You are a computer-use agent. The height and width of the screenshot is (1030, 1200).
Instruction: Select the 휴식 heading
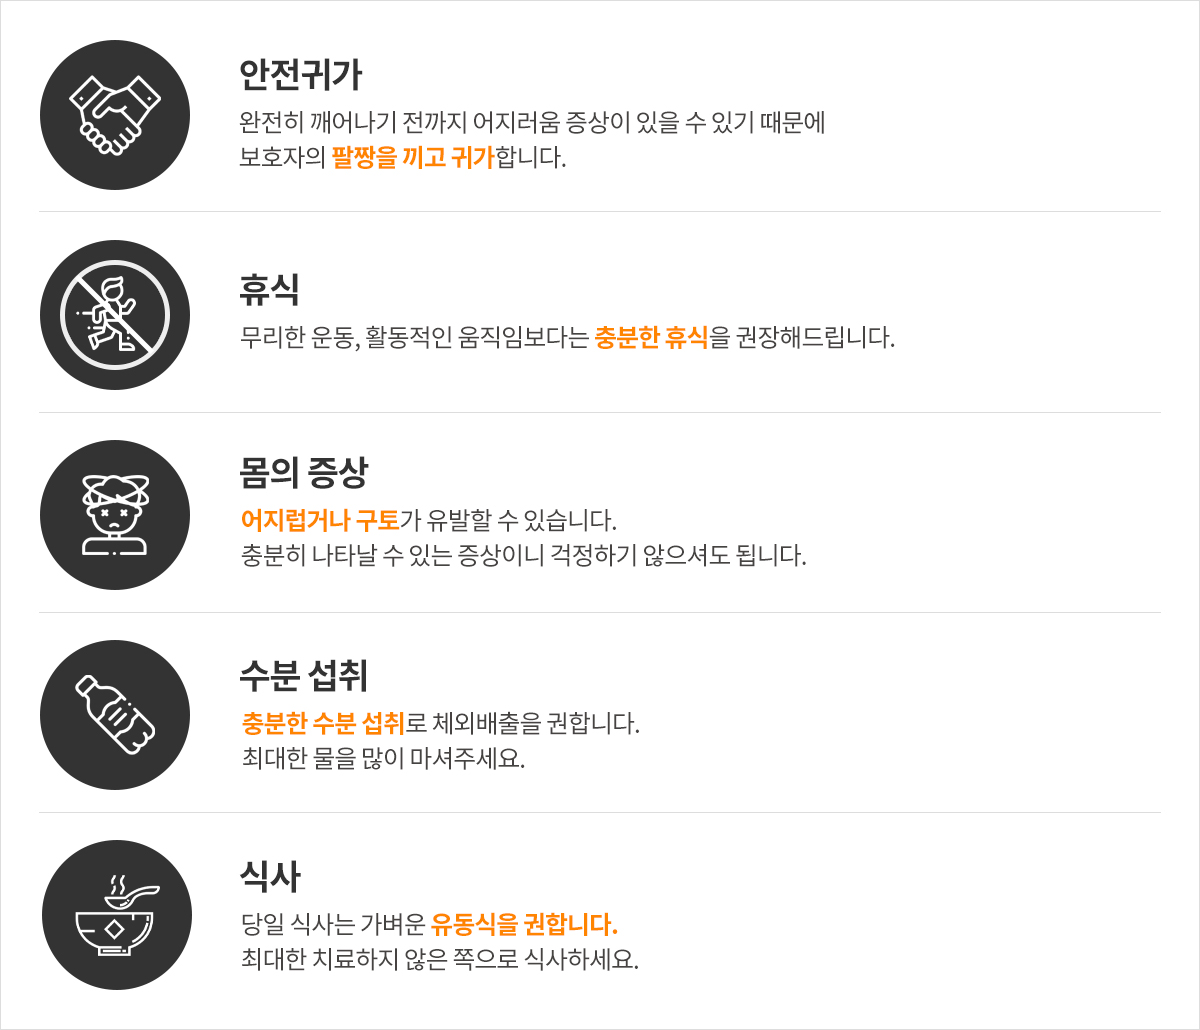[270, 290]
